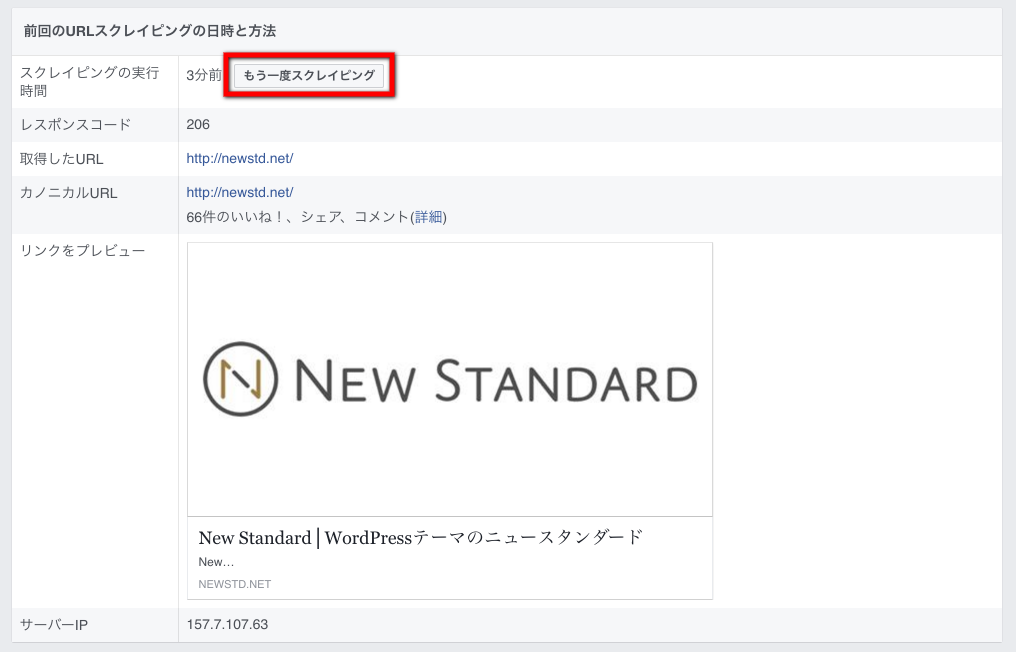Click the スクレイピングの実行時間 row label

[x=89, y=82]
